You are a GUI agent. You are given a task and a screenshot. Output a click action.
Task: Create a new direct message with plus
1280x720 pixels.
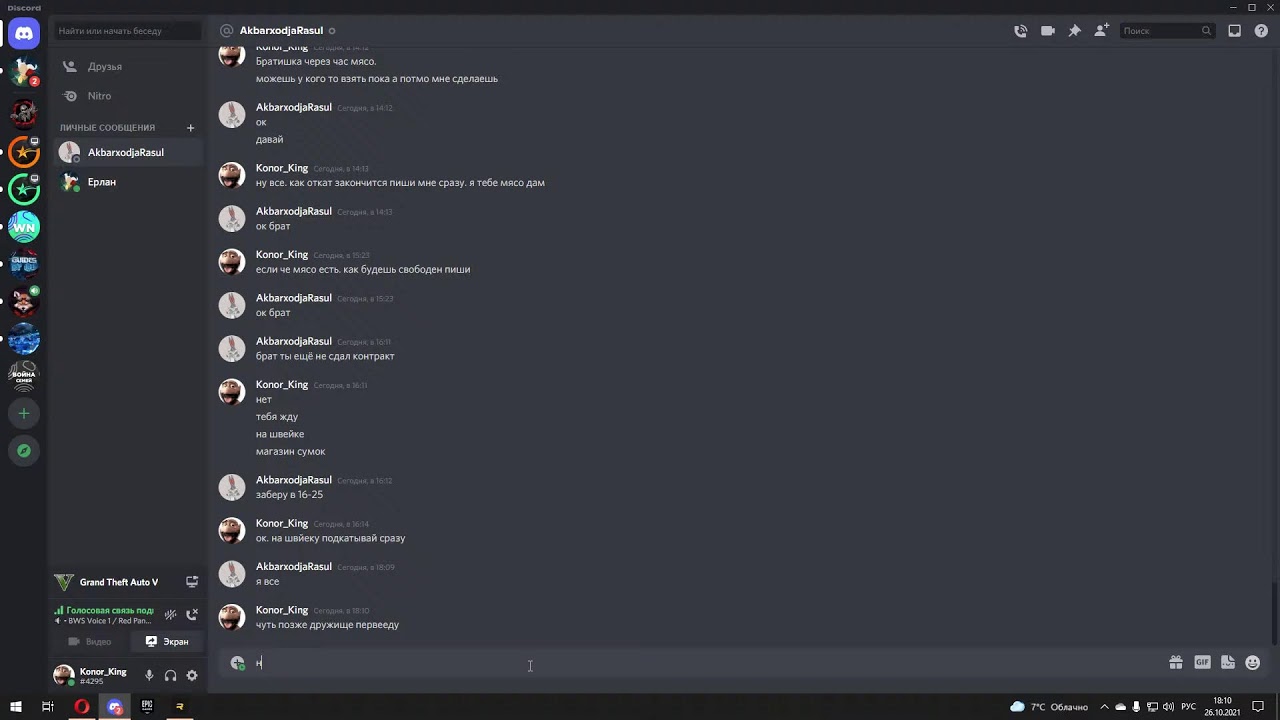190,128
